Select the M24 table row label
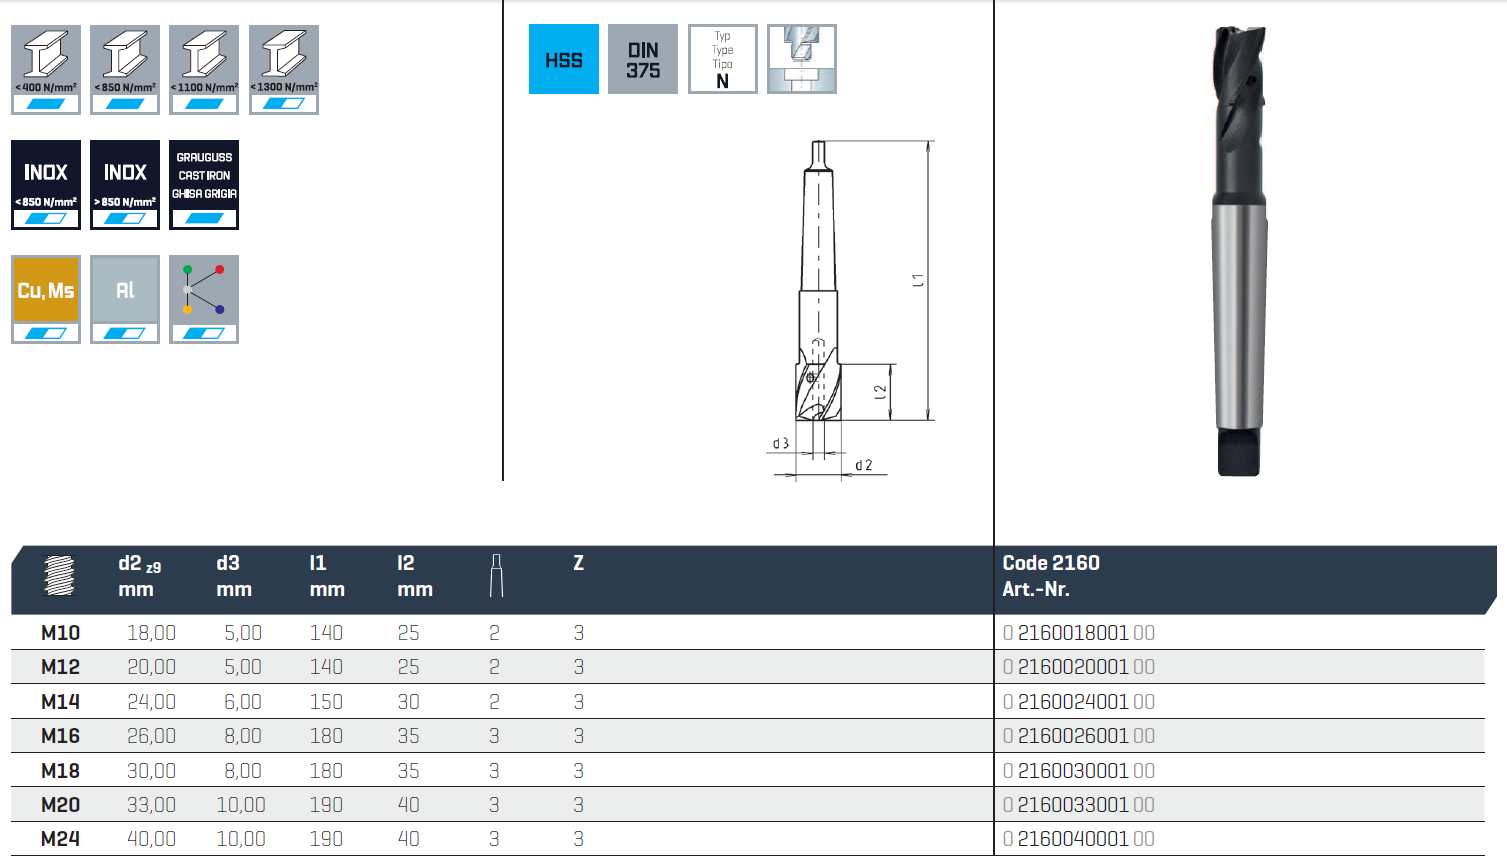Image resolution: width=1507 pixels, height=866 pixels. pyautogui.click(x=60, y=839)
